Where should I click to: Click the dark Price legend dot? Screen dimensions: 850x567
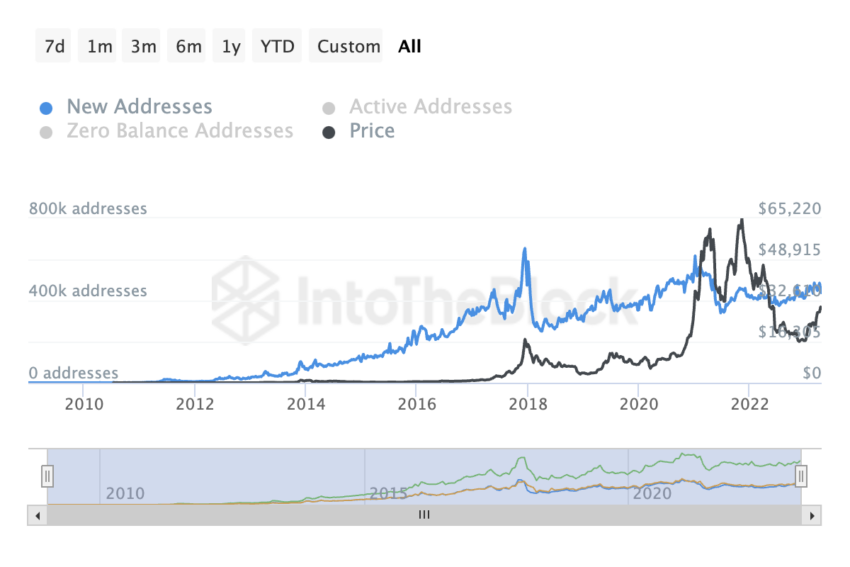(329, 132)
